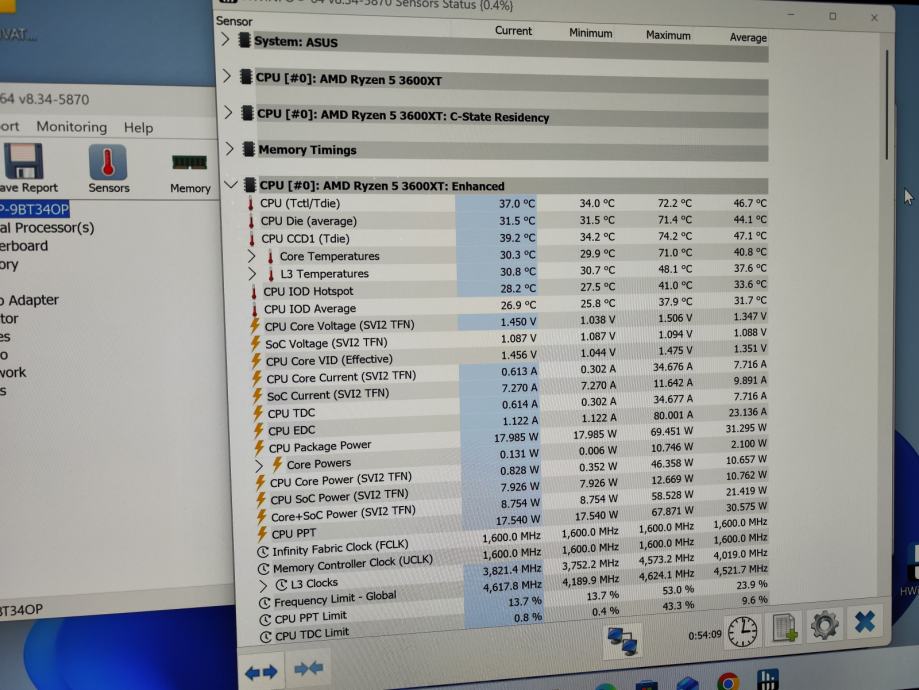Click the Current column header

513,30
